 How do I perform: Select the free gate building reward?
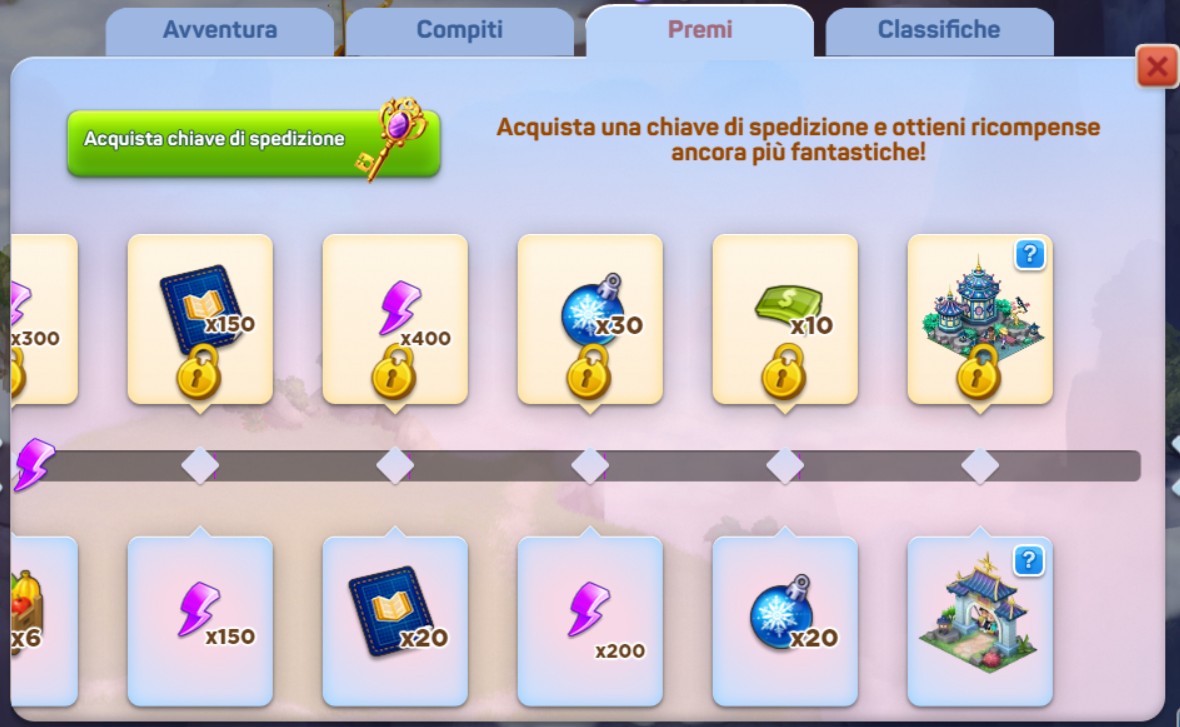pyautogui.click(x=980, y=622)
